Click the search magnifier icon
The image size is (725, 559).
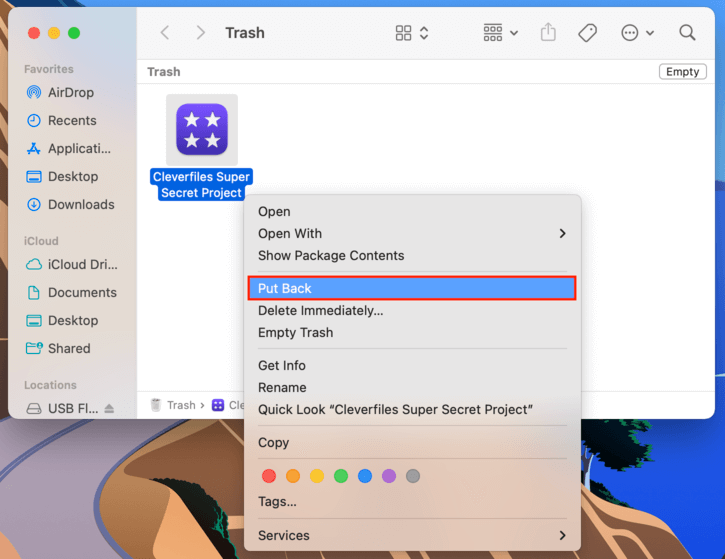point(687,33)
